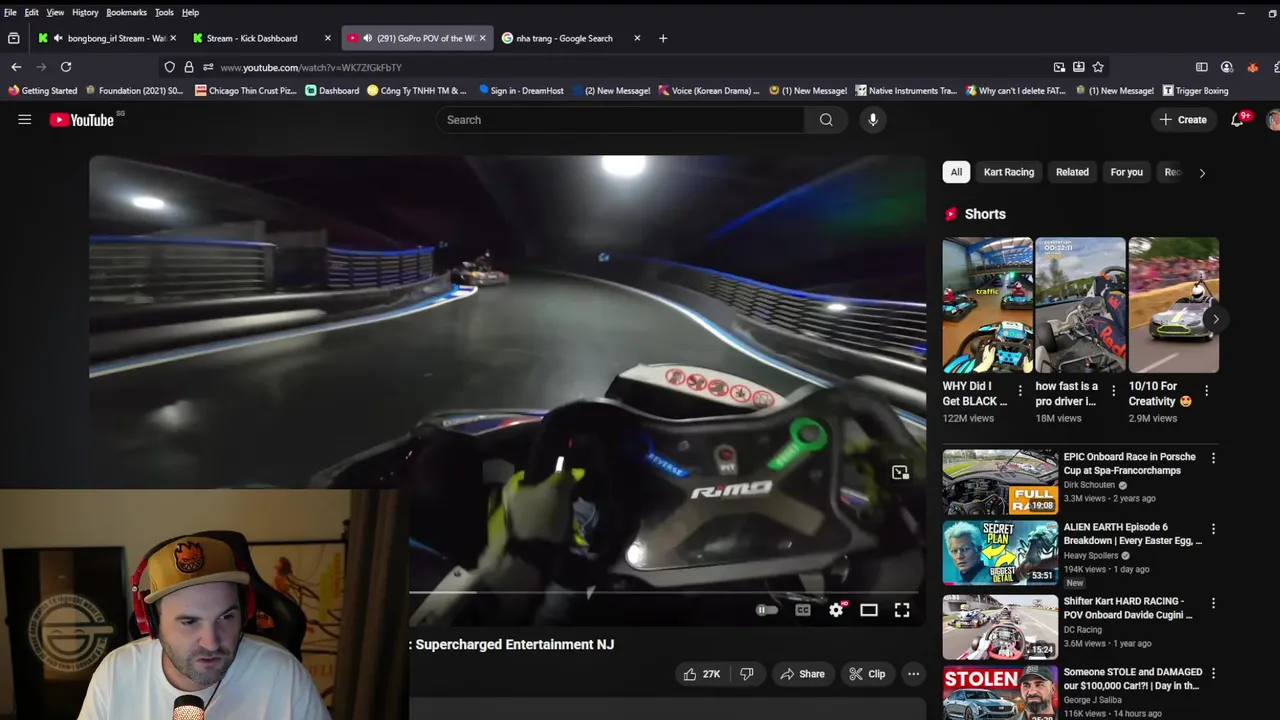
Task: Enter full screen video mode
Action: click(902, 610)
